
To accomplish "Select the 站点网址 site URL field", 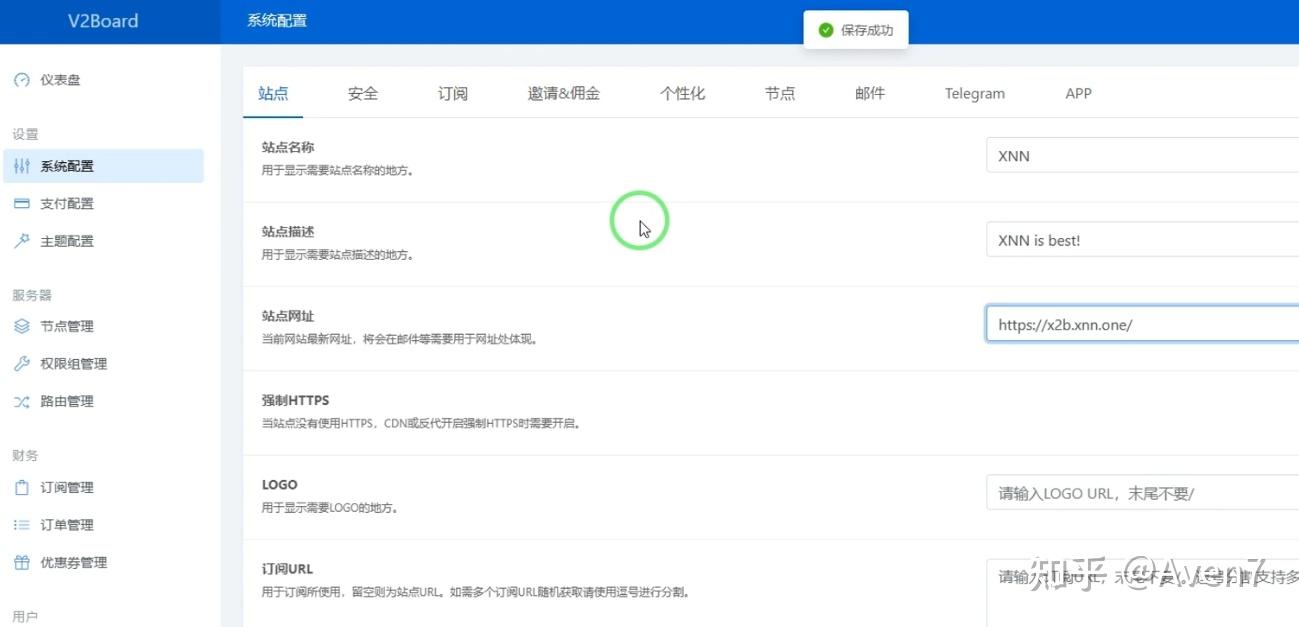I will pos(1140,324).
